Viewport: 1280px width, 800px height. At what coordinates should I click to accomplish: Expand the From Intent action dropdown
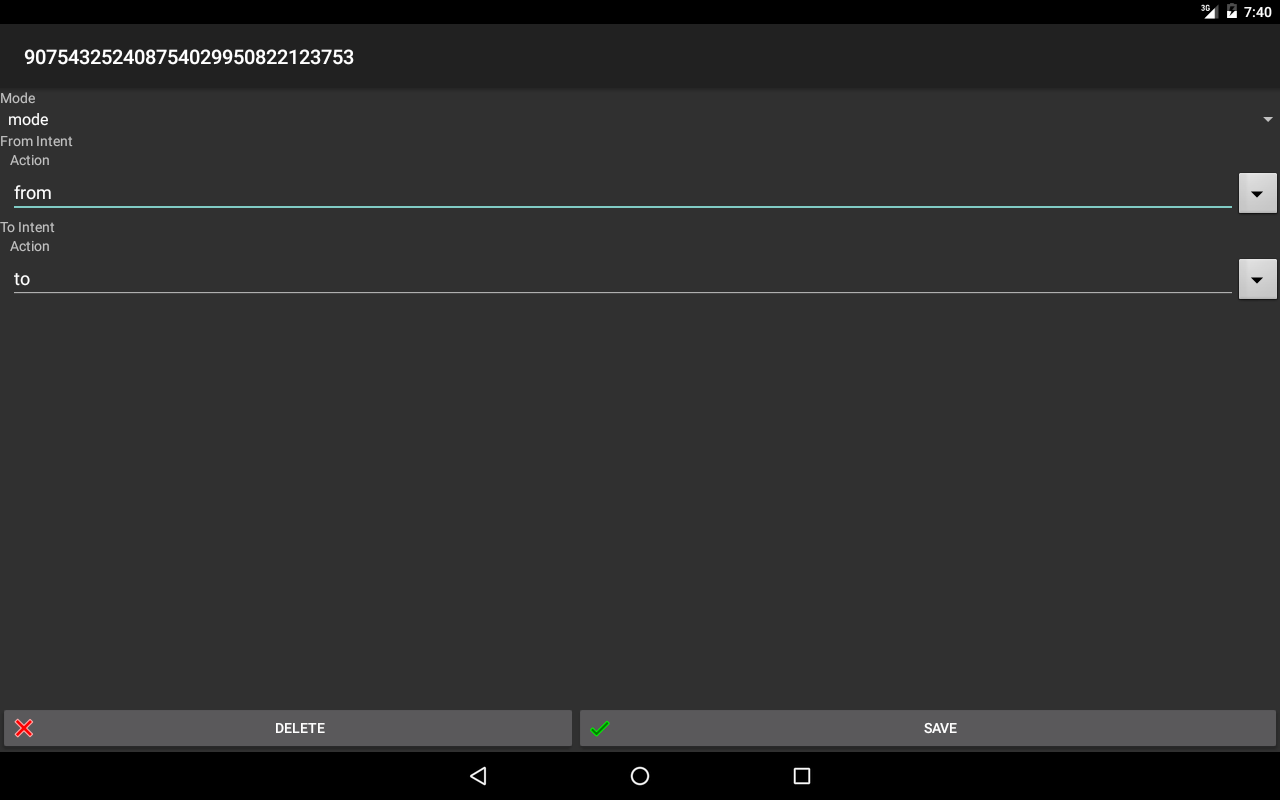(x=1258, y=193)
